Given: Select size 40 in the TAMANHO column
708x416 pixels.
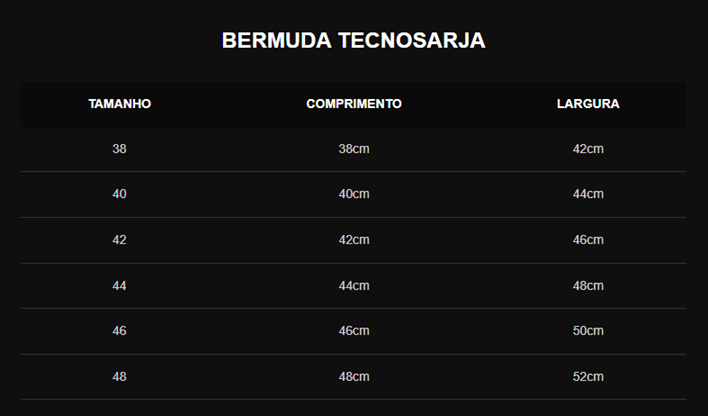Looking at the screenshot, I should [x=120, y=194].
